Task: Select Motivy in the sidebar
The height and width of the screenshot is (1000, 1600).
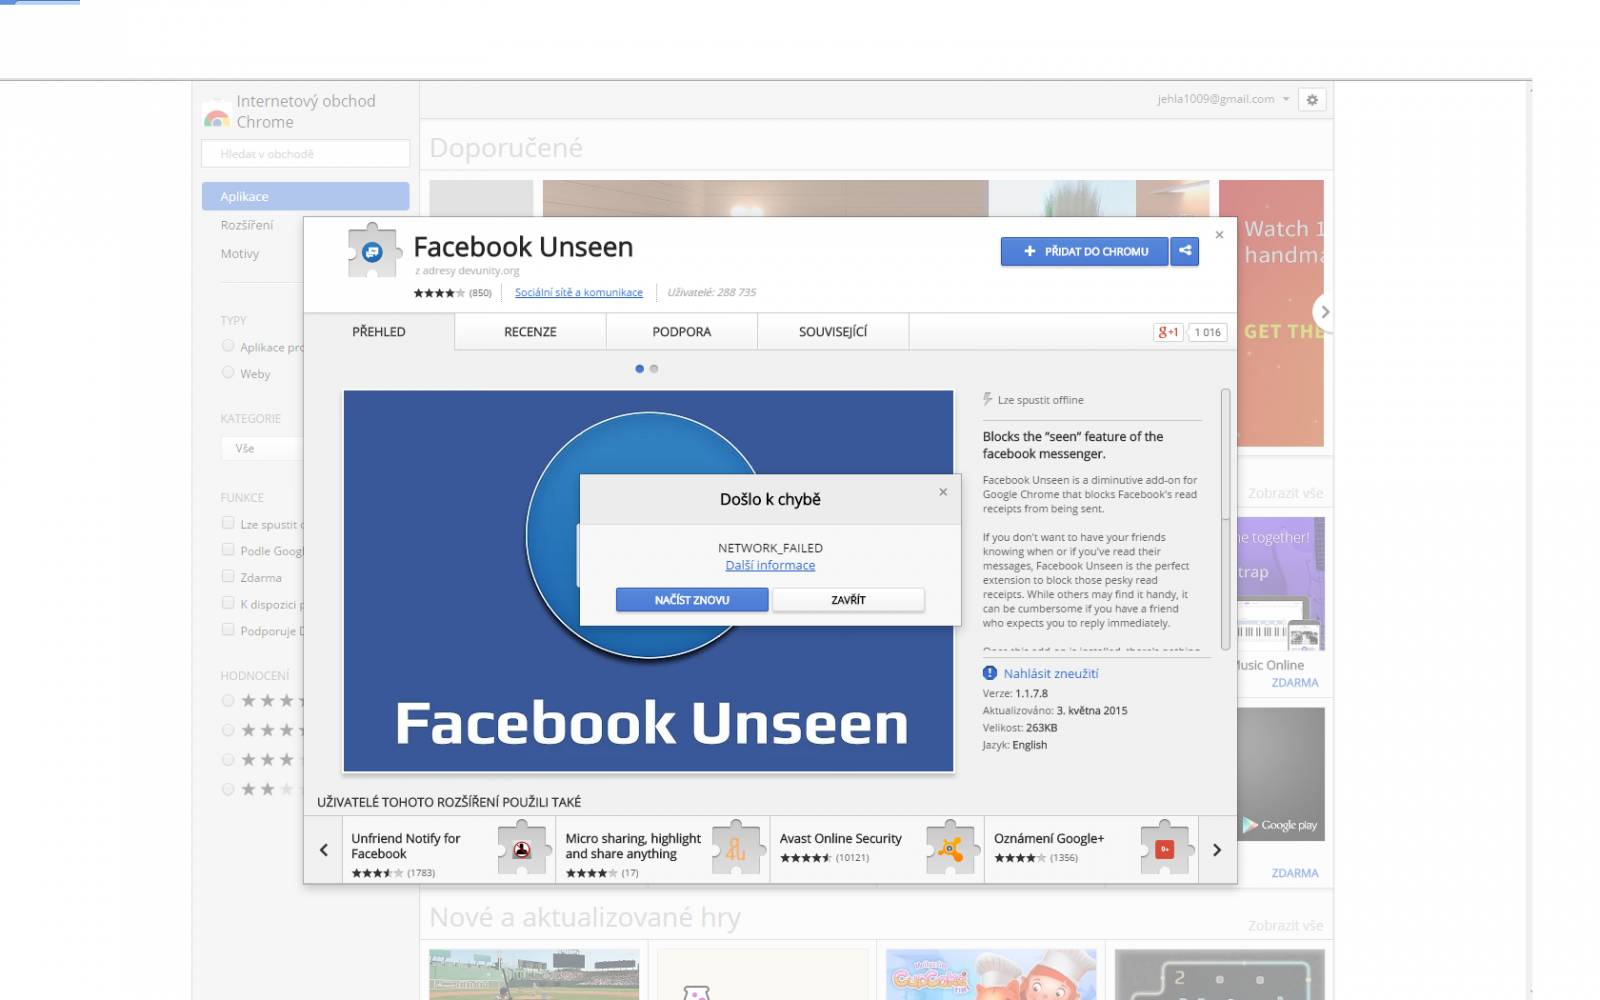Action: tap(240, 254)
